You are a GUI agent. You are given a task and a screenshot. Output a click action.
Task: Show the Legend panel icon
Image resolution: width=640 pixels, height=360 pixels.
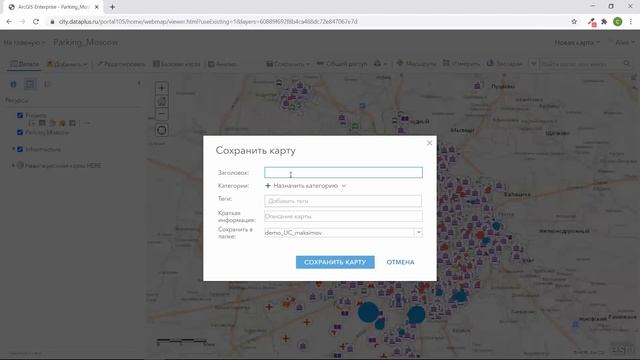(47, 84)
